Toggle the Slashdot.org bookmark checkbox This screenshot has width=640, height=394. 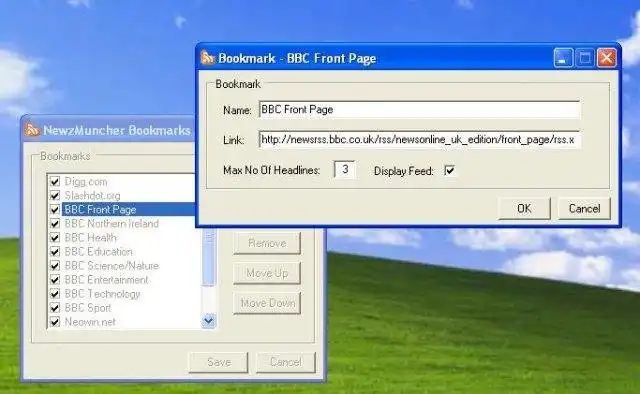click(x=55, y=196)
